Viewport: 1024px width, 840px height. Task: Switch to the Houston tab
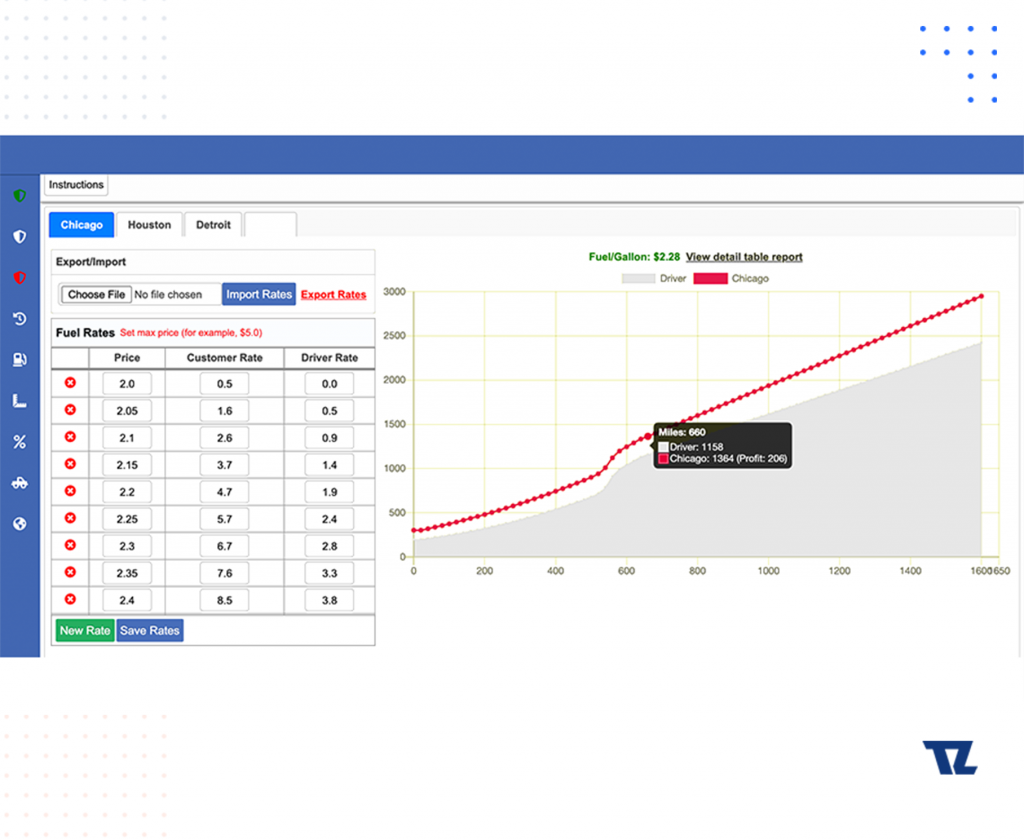149,225
